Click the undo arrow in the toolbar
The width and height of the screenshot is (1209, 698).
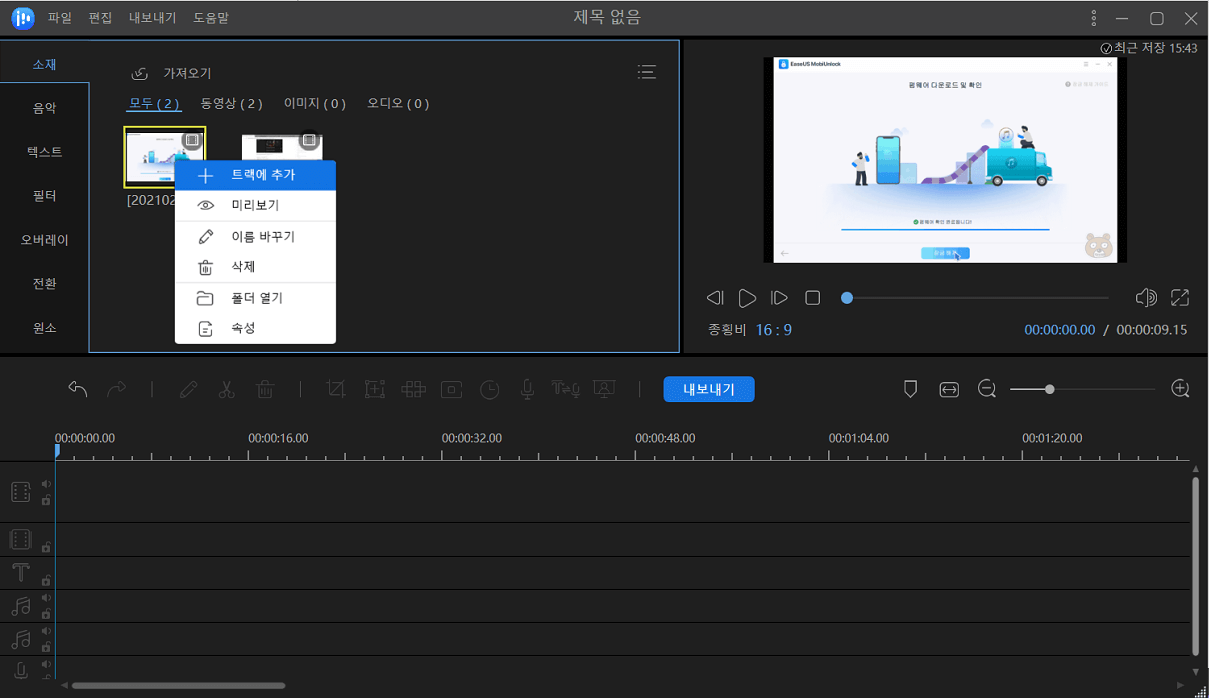point(78,390)
